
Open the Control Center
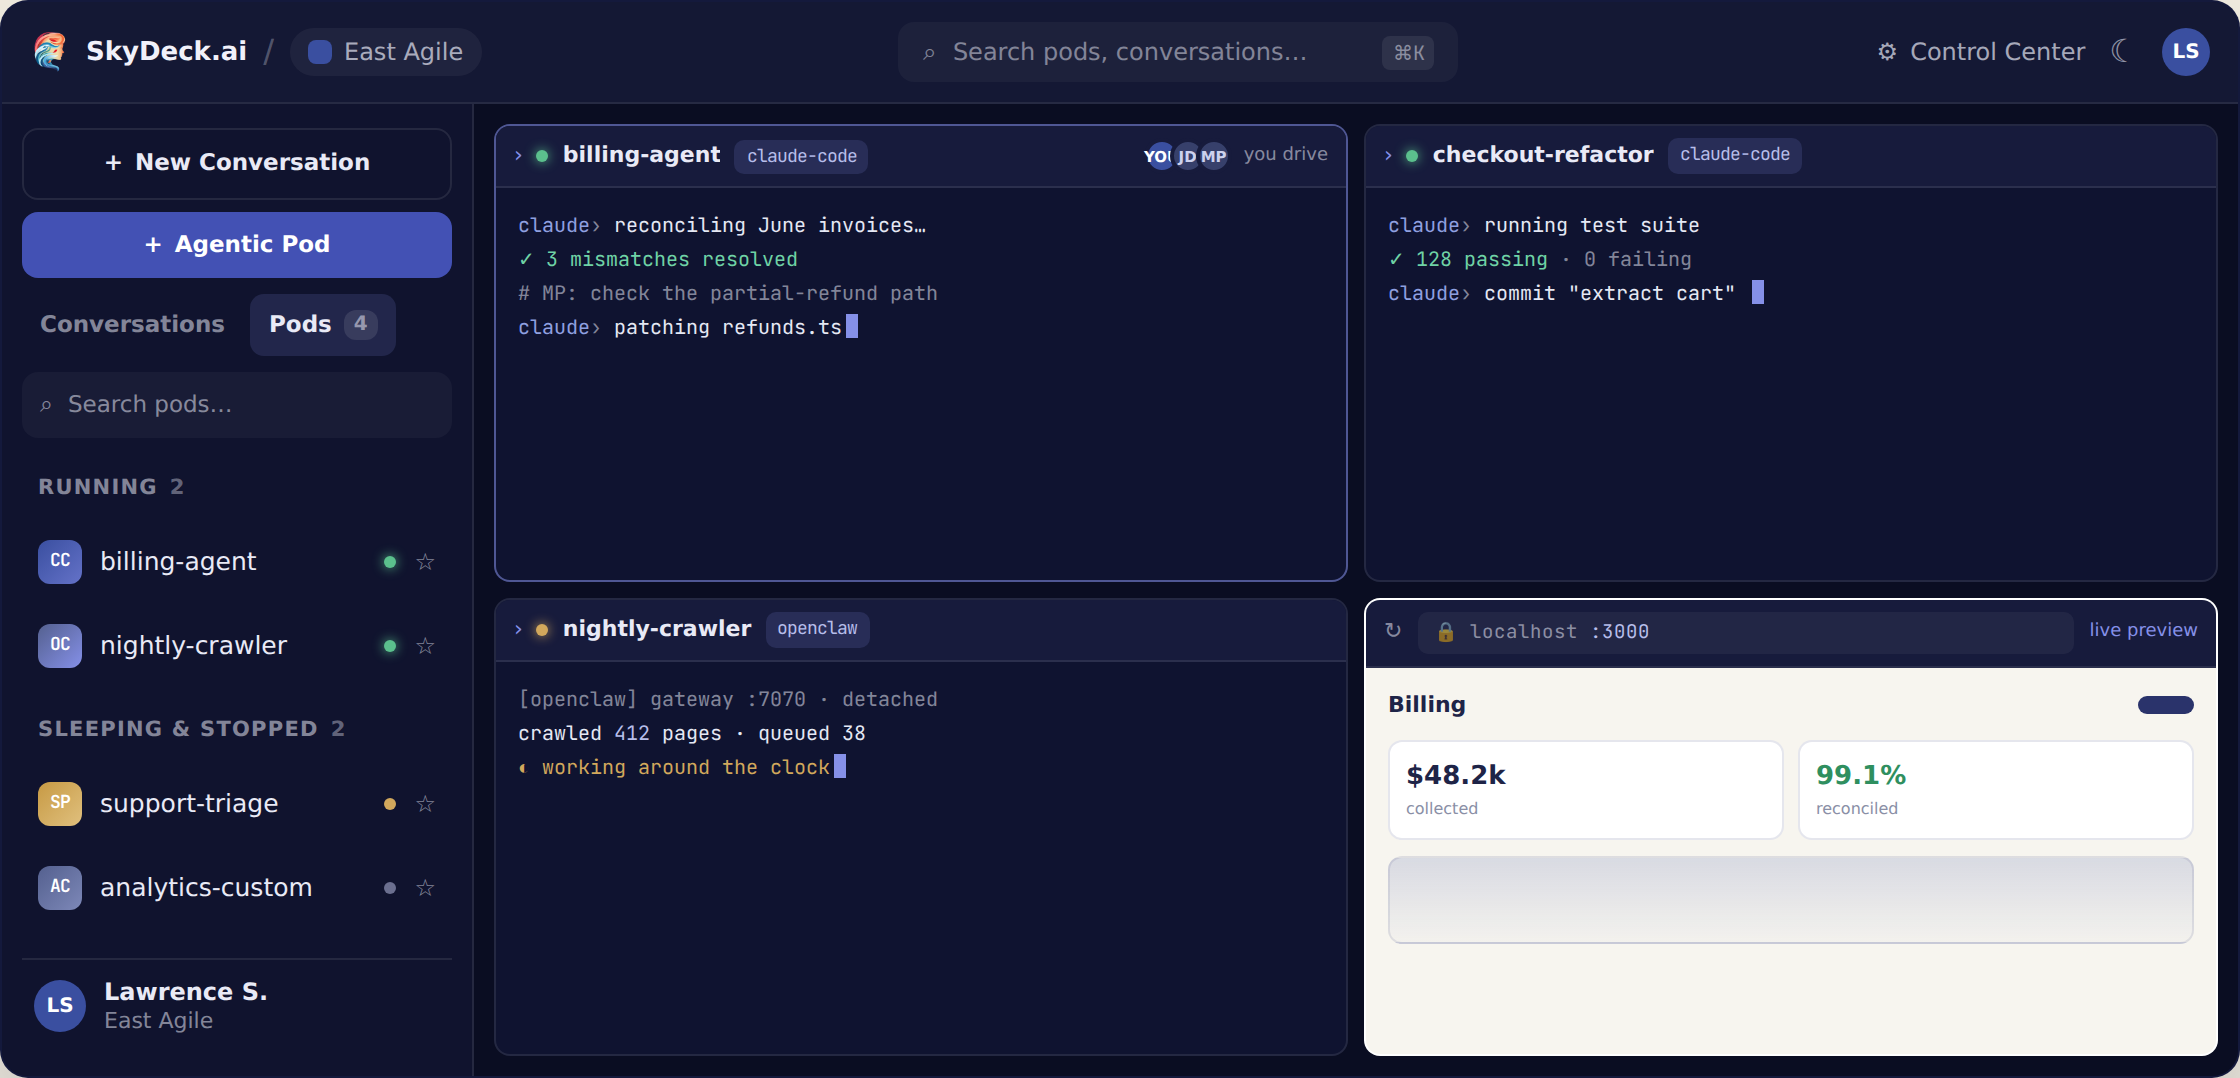coord(1981,52)
